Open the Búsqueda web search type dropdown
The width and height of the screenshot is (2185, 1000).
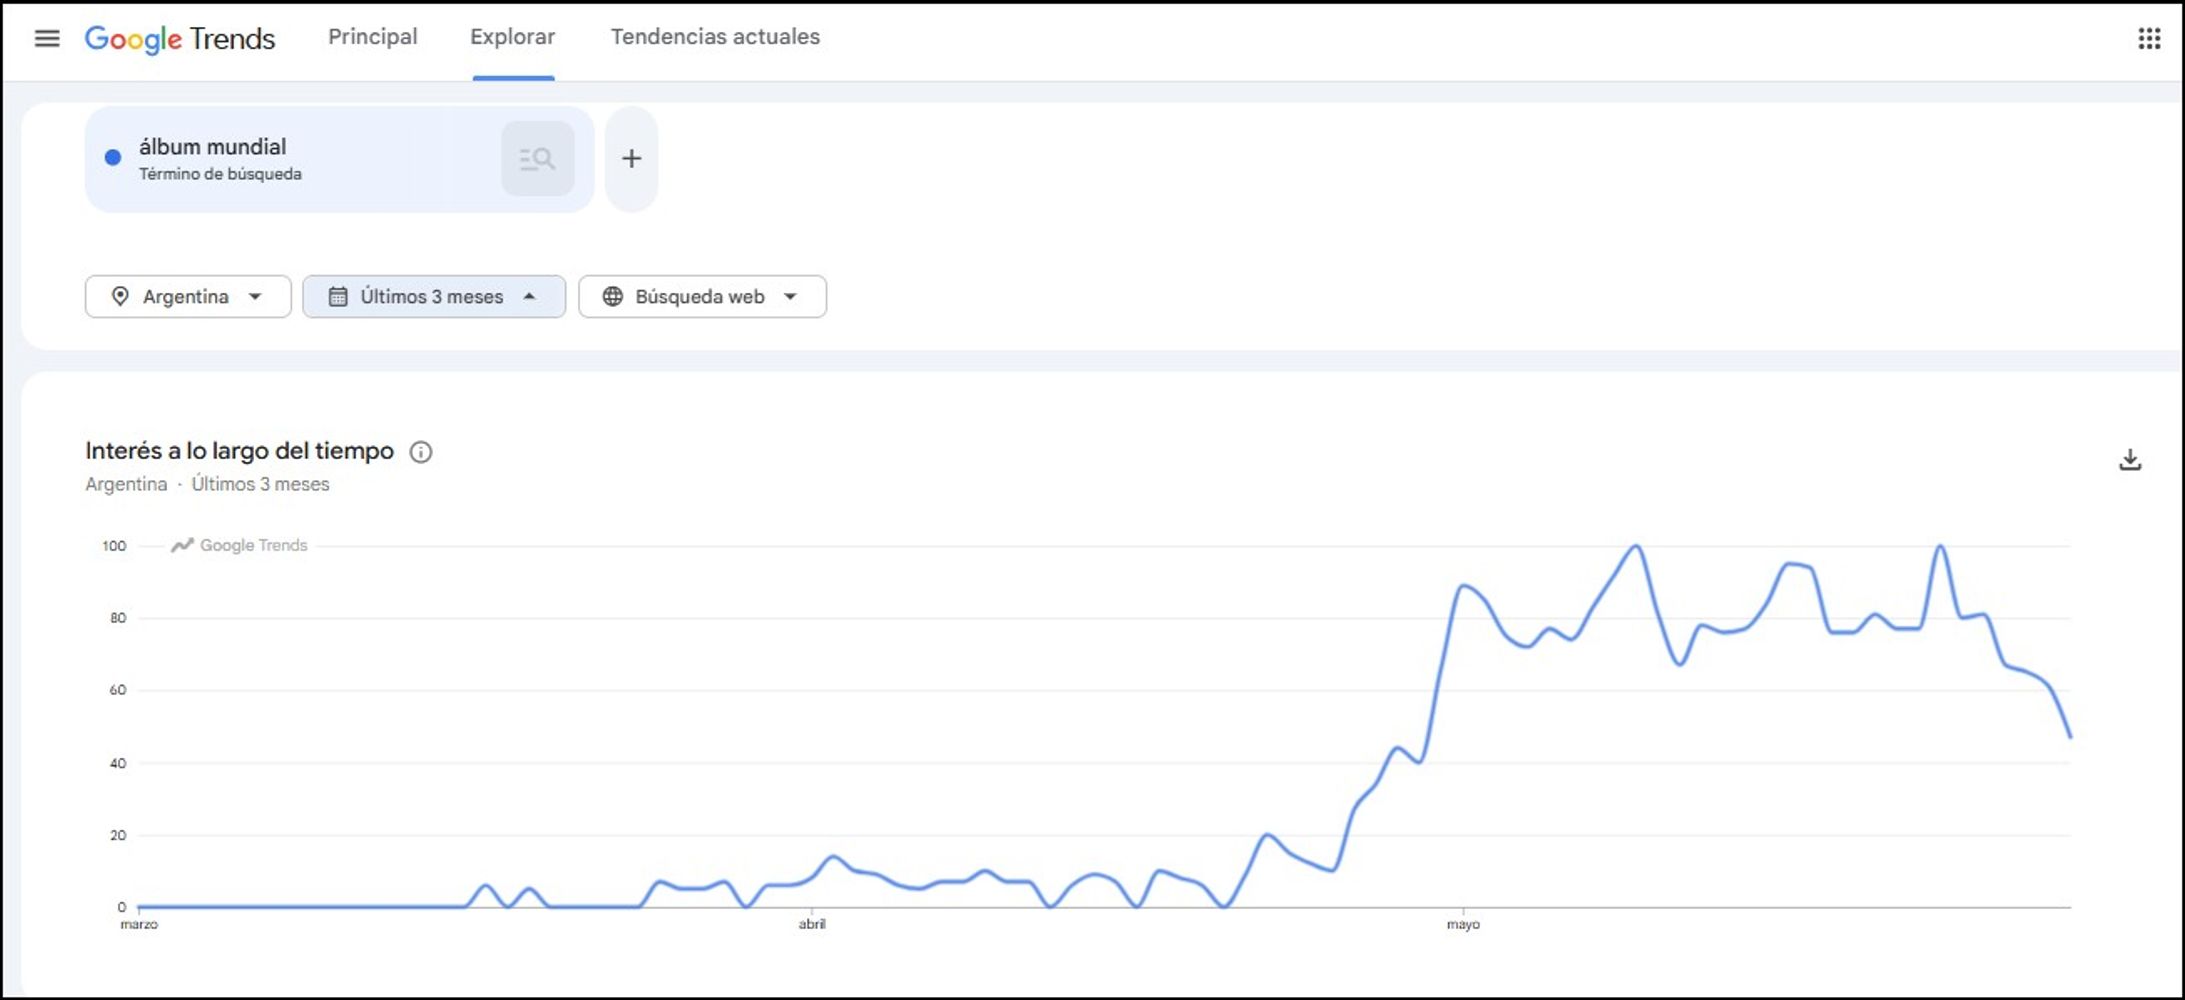pos(702,297)
